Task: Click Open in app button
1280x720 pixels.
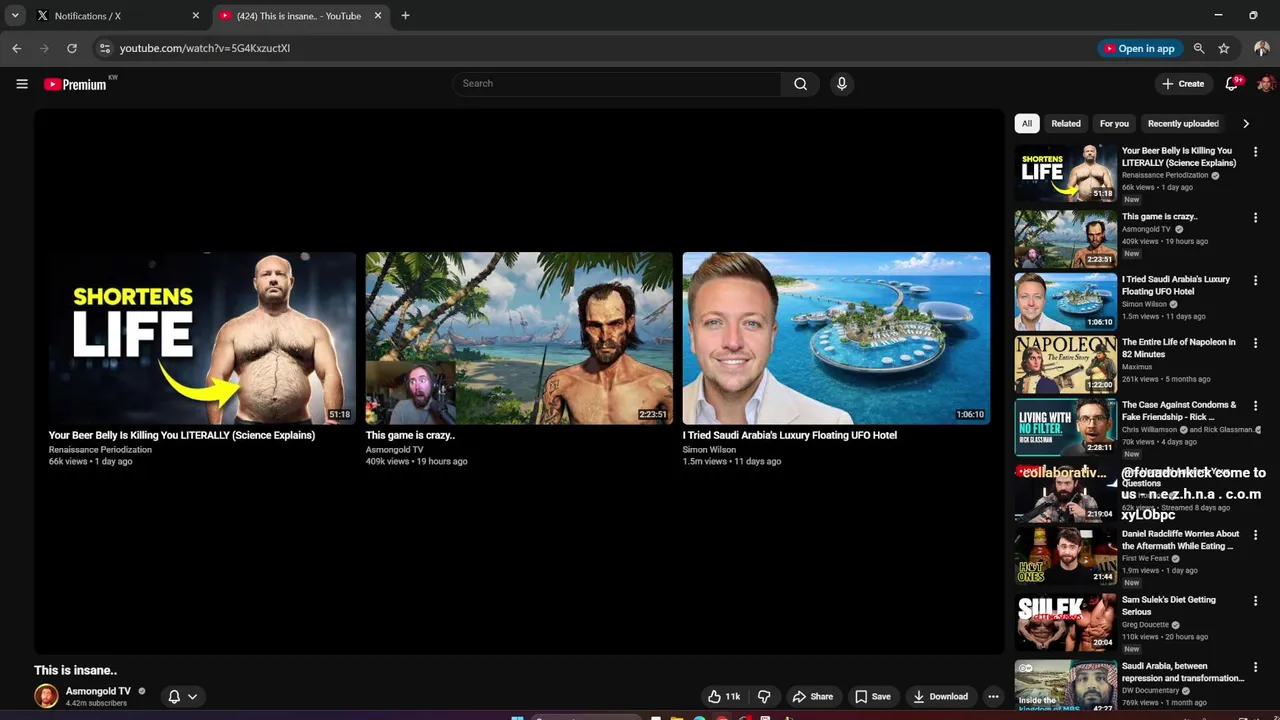Action: tap(1140, 48)
